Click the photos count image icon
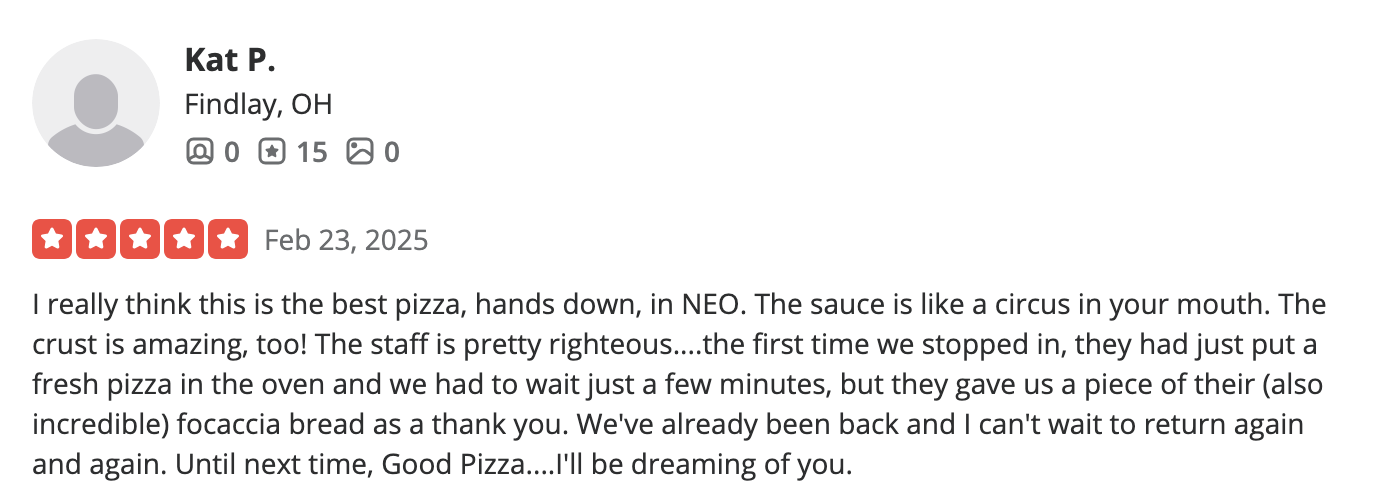The width and height of the screenshot is (1392, 504). point(359,152)
